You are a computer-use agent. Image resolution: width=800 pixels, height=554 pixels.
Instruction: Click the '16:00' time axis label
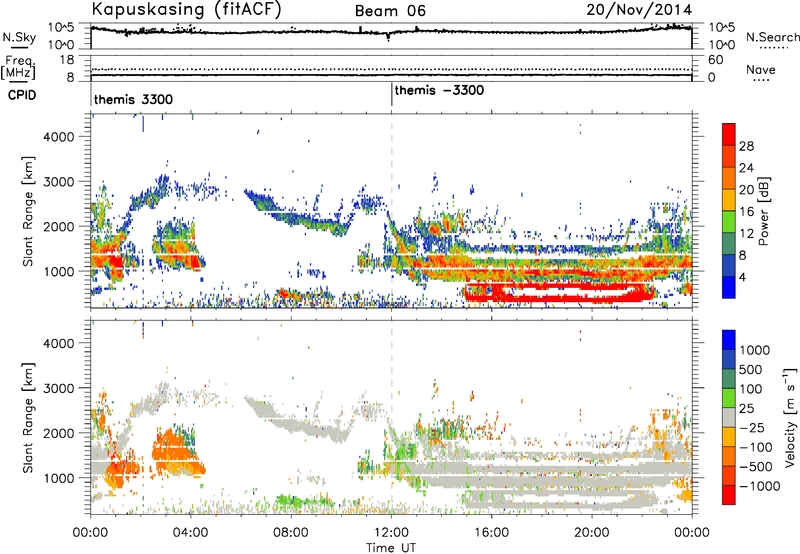click(491, 533)
